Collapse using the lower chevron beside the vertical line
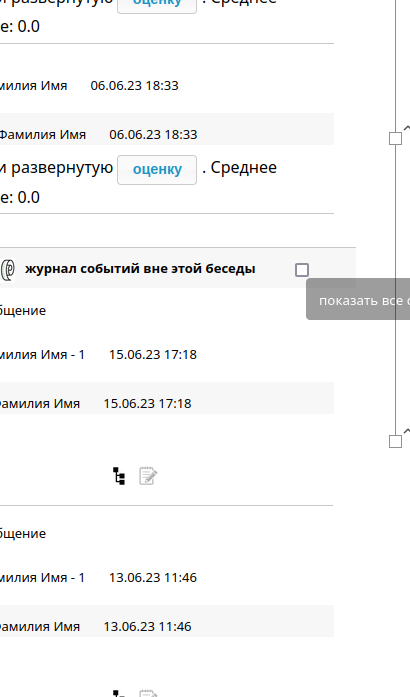Image resolution: width=410 pixels, height=697 pixels. pyautogui.click(x=406, y=431)
